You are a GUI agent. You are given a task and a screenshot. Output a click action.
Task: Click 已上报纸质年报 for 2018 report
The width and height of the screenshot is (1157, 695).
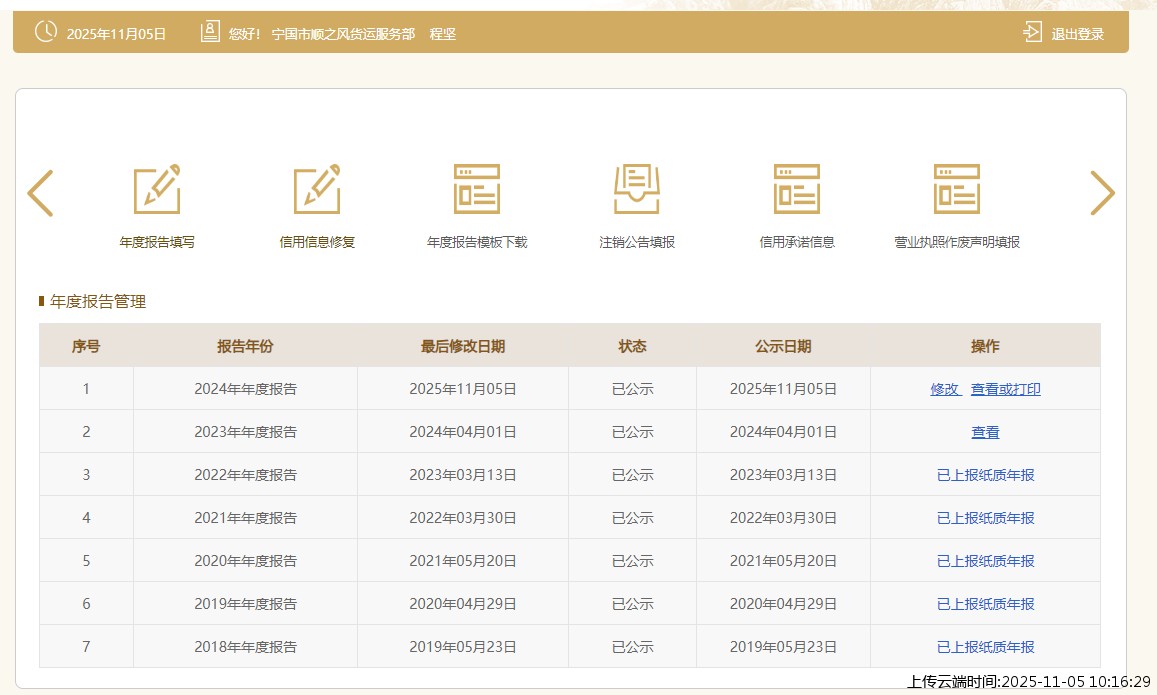tap(985, 647)
